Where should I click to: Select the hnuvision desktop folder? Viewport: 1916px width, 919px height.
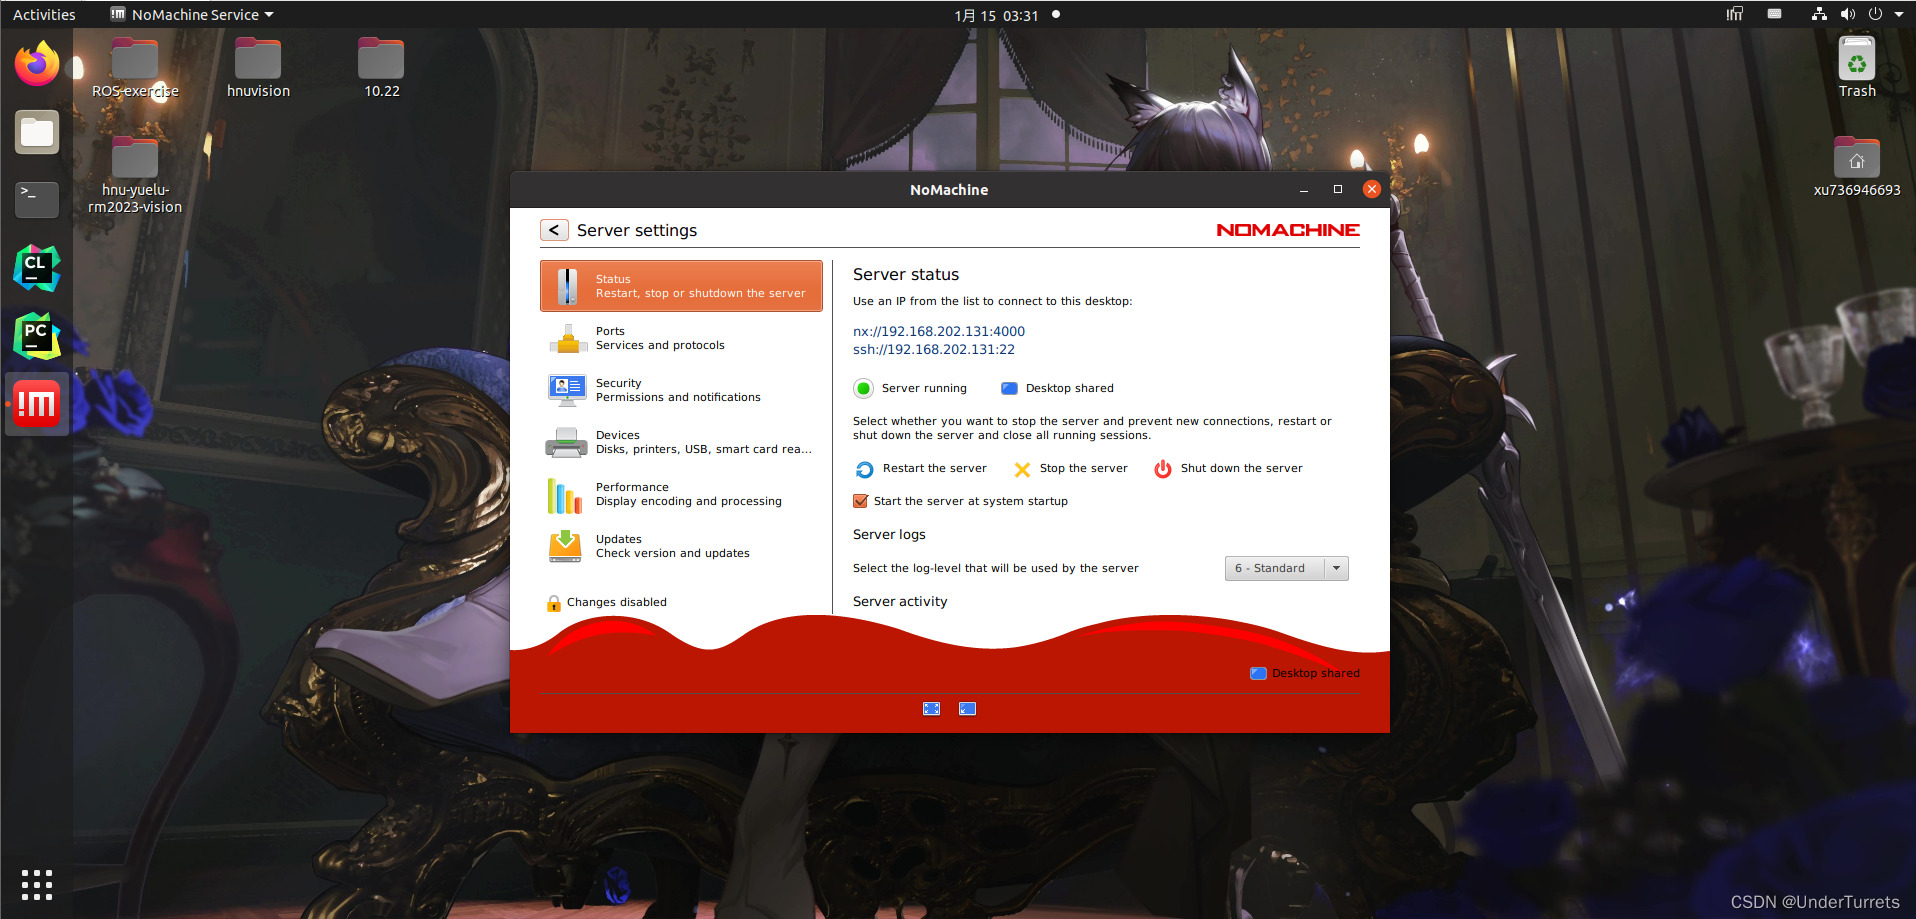point(258,68)
